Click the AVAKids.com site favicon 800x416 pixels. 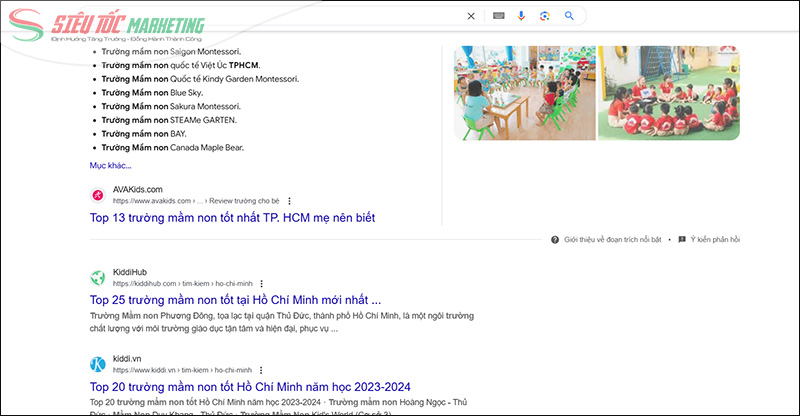[x=98, y=195]
